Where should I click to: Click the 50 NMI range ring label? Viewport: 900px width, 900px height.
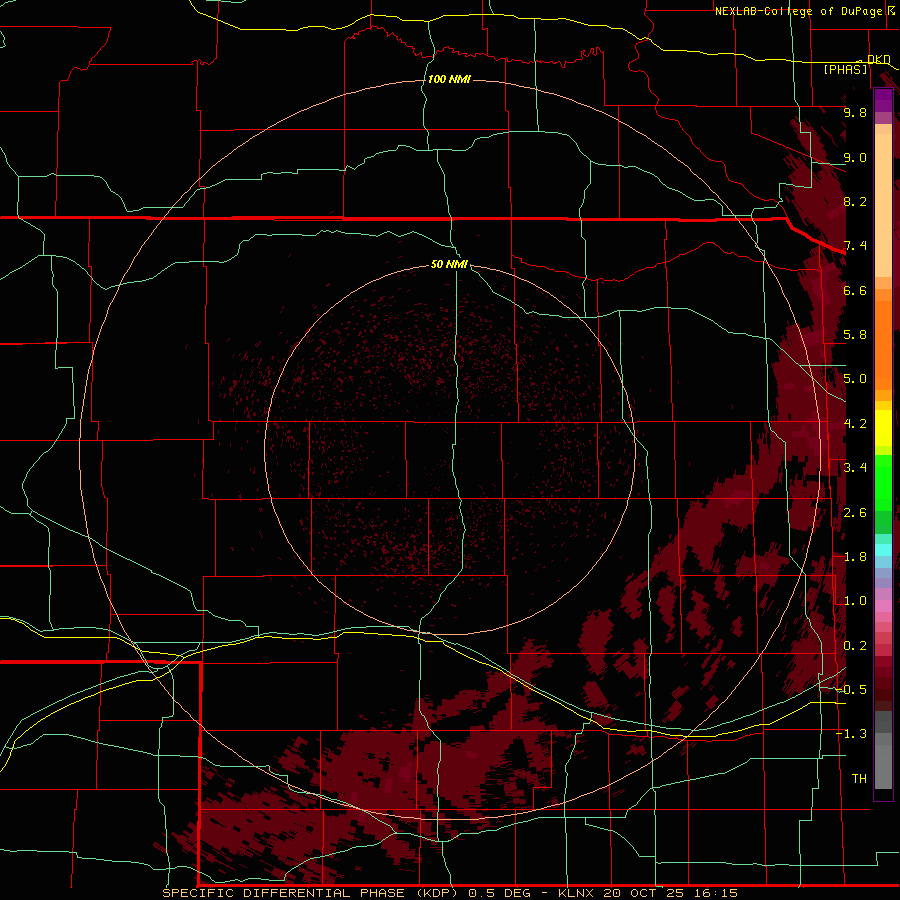pos(449,264)
